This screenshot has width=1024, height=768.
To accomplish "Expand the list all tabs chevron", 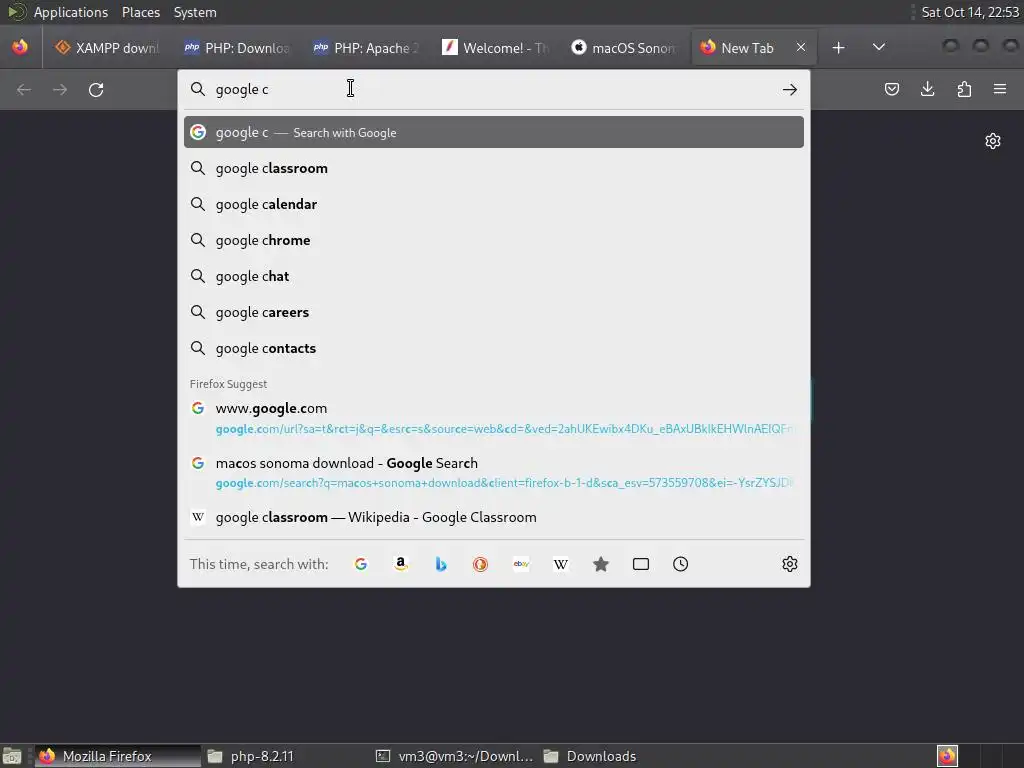I will pos(879,48).
